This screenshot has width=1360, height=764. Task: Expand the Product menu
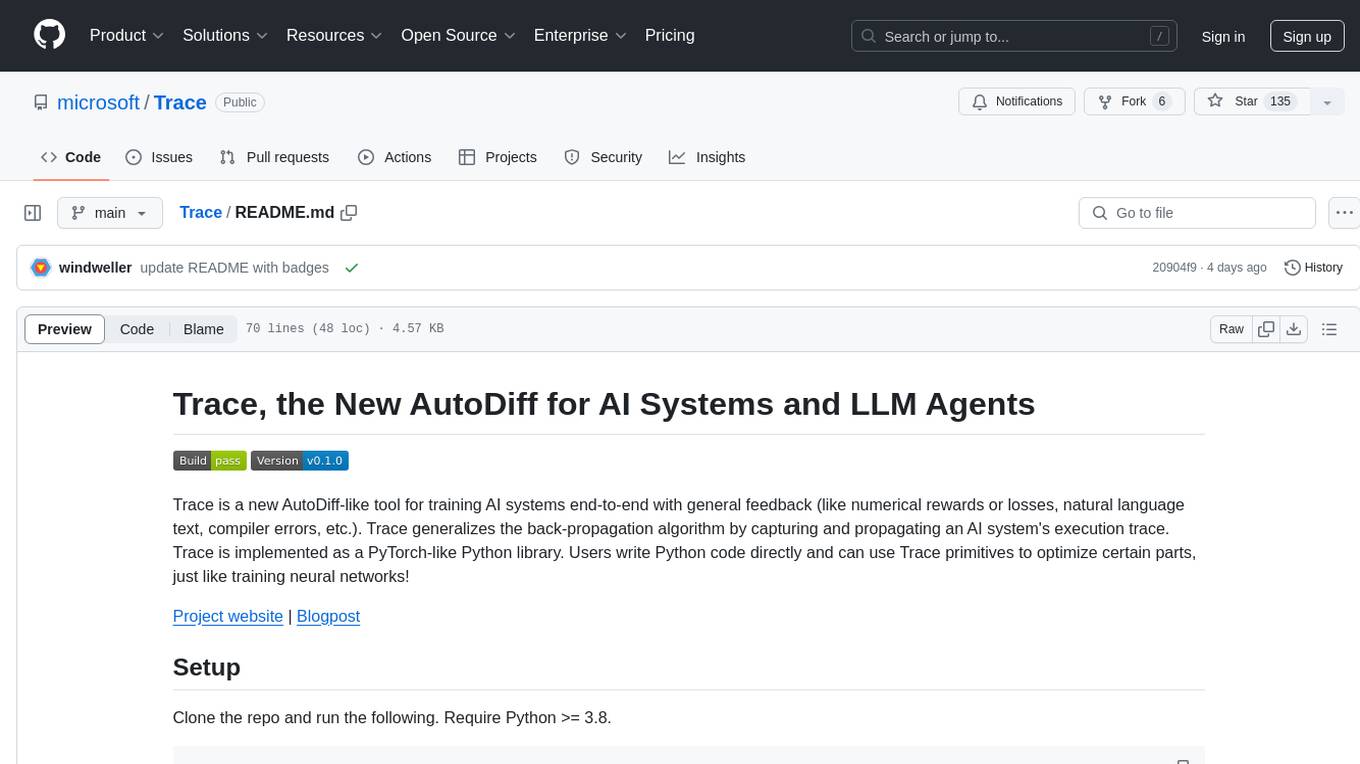[127, 35]
